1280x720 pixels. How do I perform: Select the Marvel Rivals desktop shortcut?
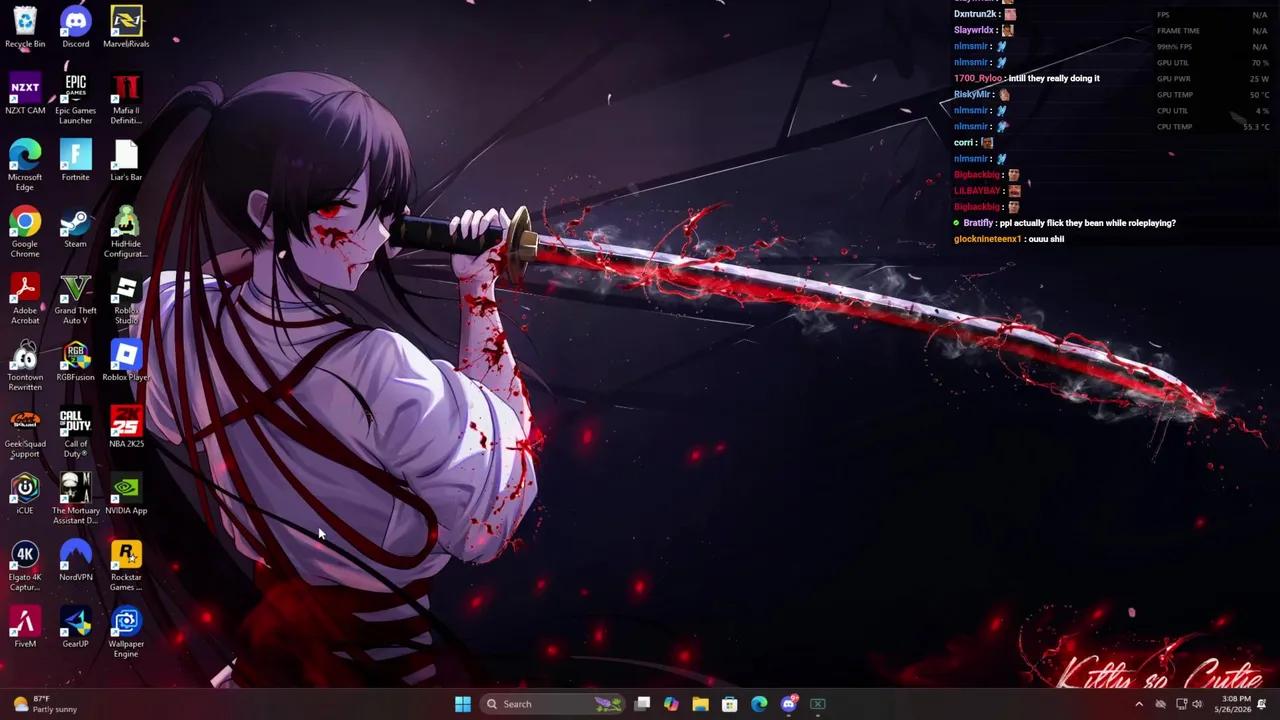(126, 27)
